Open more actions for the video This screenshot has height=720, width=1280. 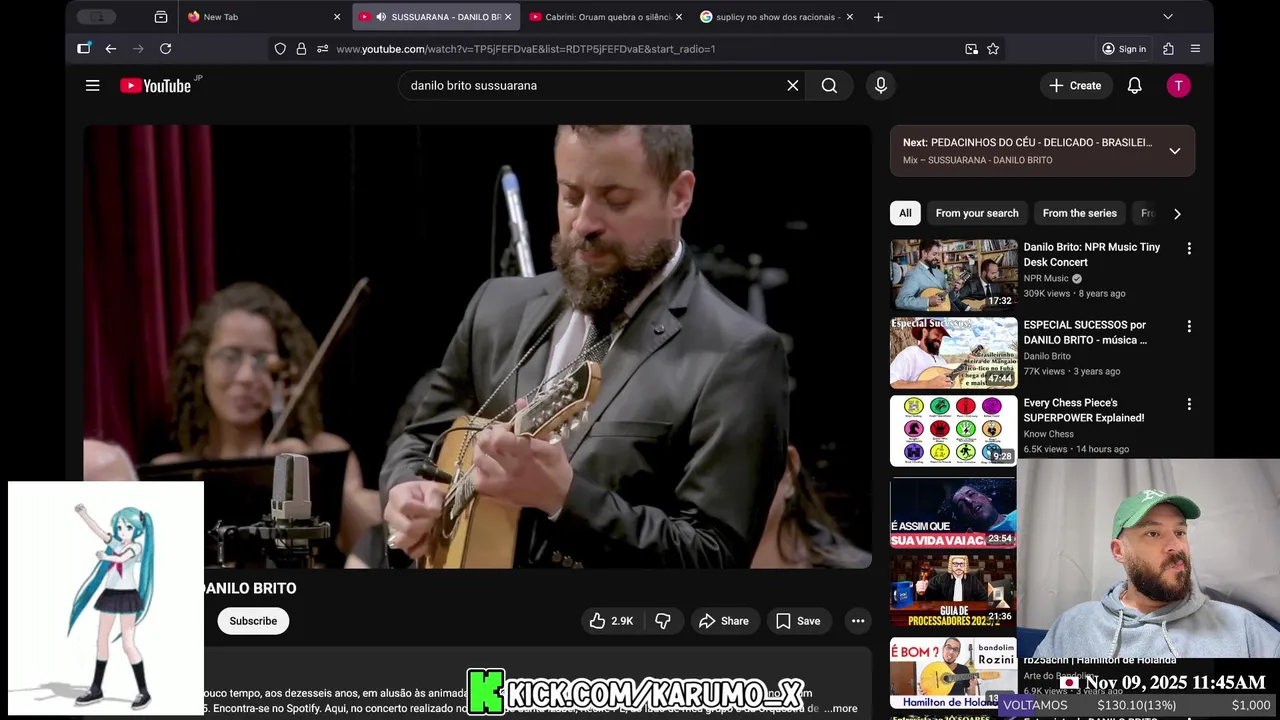tap(858, 621)
